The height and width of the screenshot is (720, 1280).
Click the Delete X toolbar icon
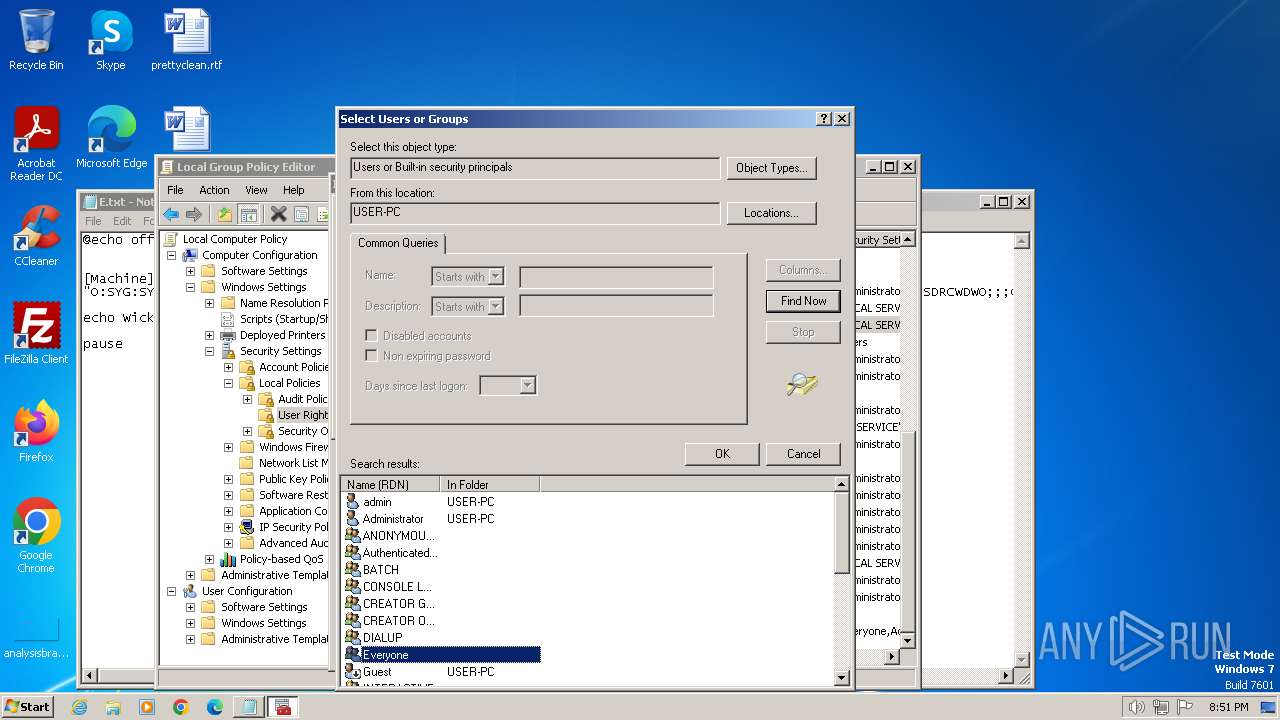click(279, 214)
